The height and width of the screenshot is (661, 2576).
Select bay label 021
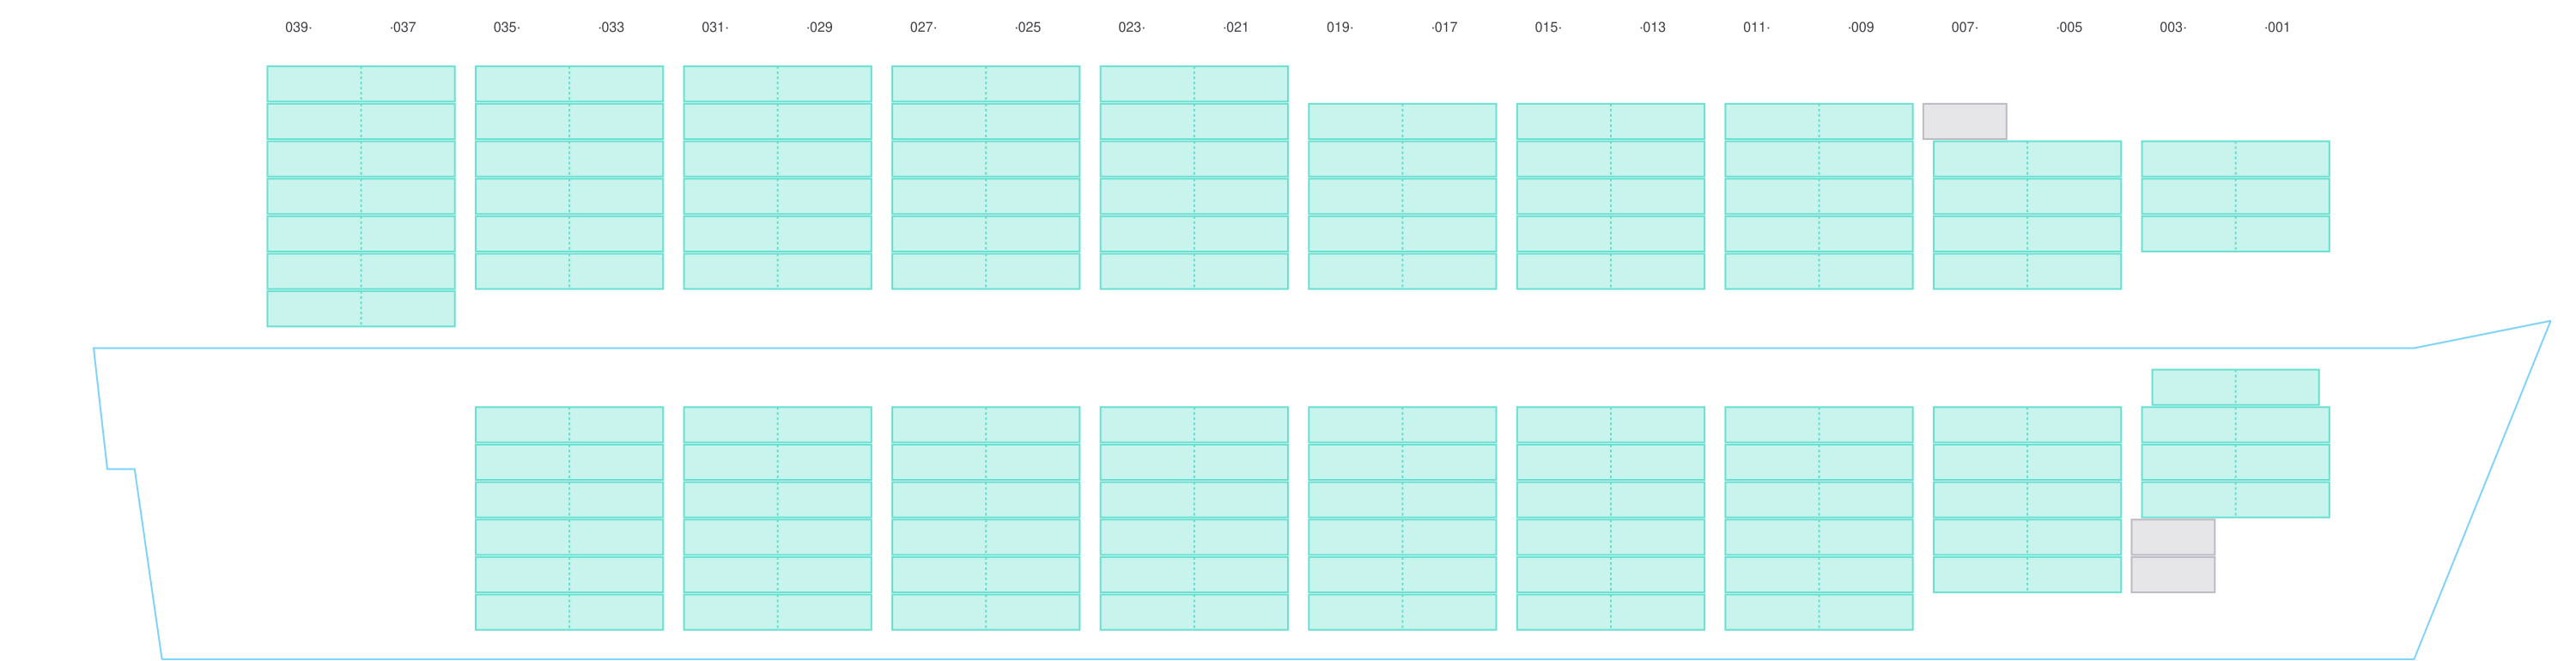pyautogui.click(x=1236, y=27)
